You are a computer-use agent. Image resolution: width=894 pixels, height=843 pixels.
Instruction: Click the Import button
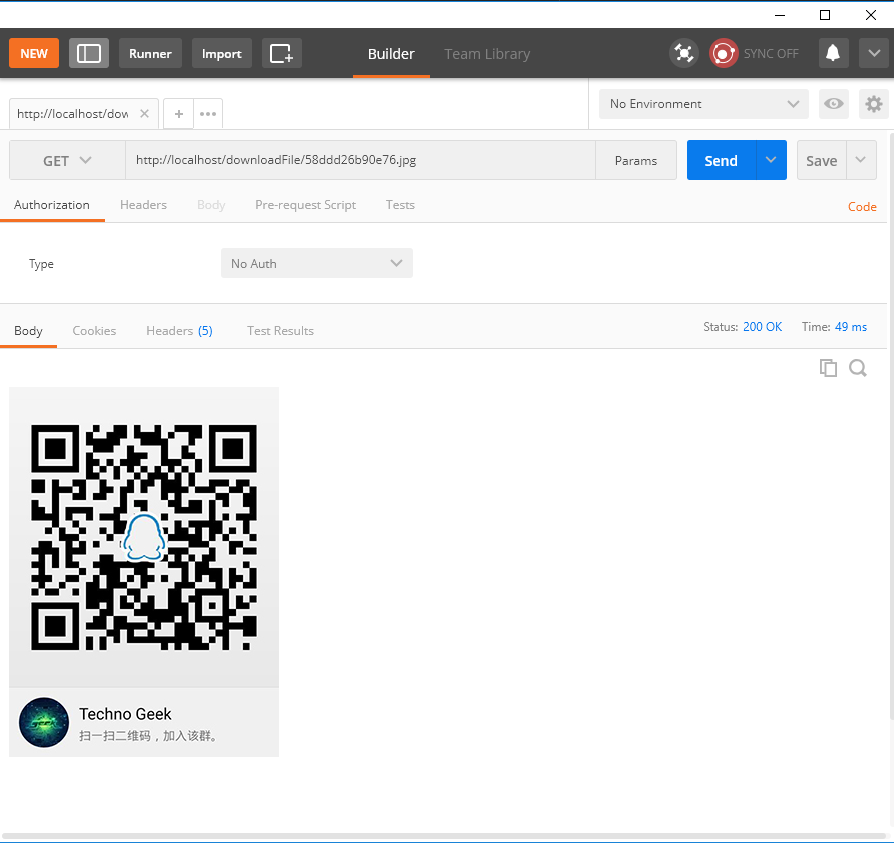click(x=222, y=54)
